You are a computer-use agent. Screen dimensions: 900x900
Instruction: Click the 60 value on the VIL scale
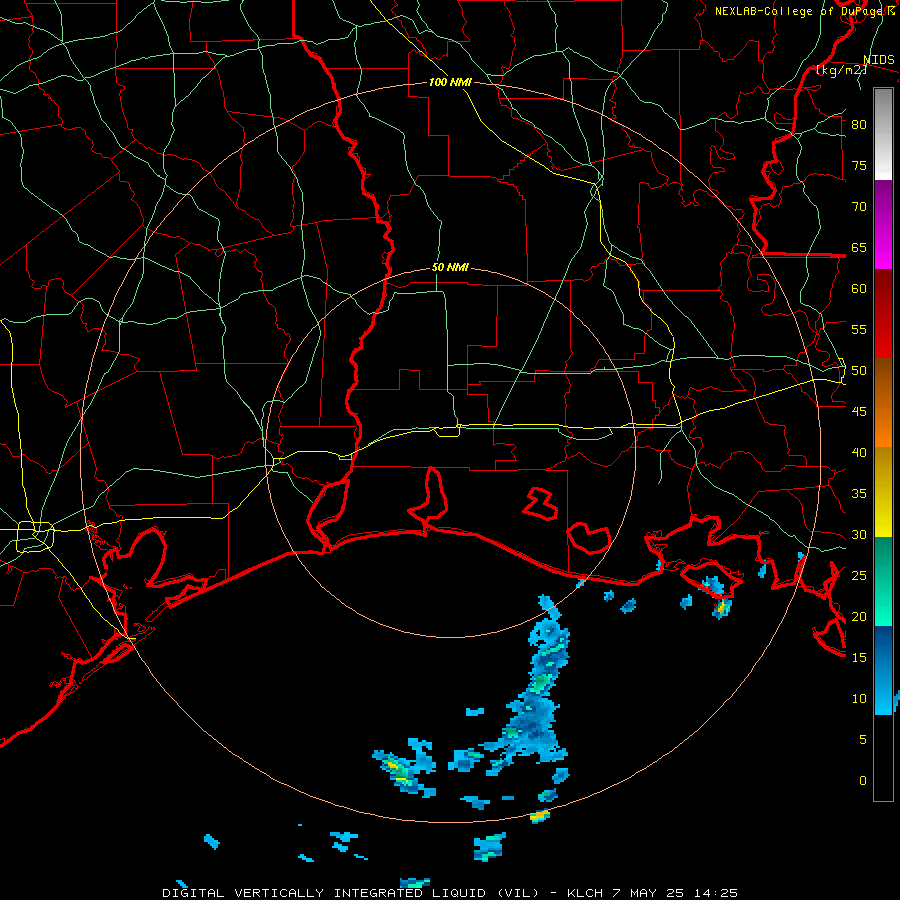click(x=859, y=289)
